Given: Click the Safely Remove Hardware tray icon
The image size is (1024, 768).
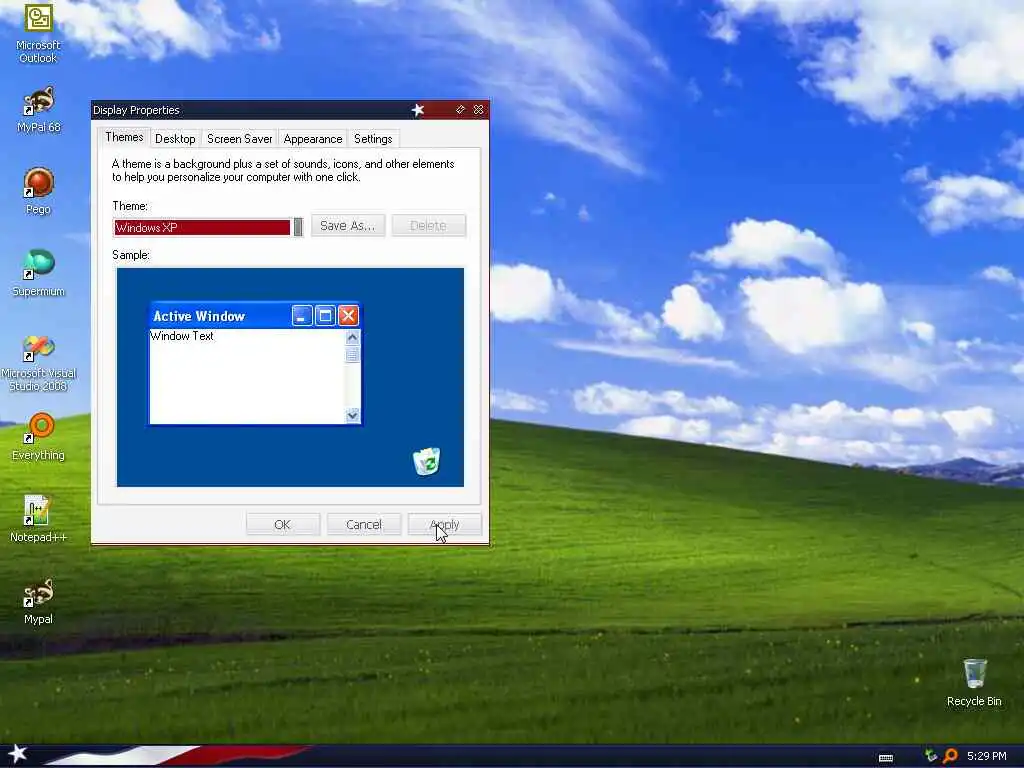Looking at the screenshot, I should pos(931,756).
